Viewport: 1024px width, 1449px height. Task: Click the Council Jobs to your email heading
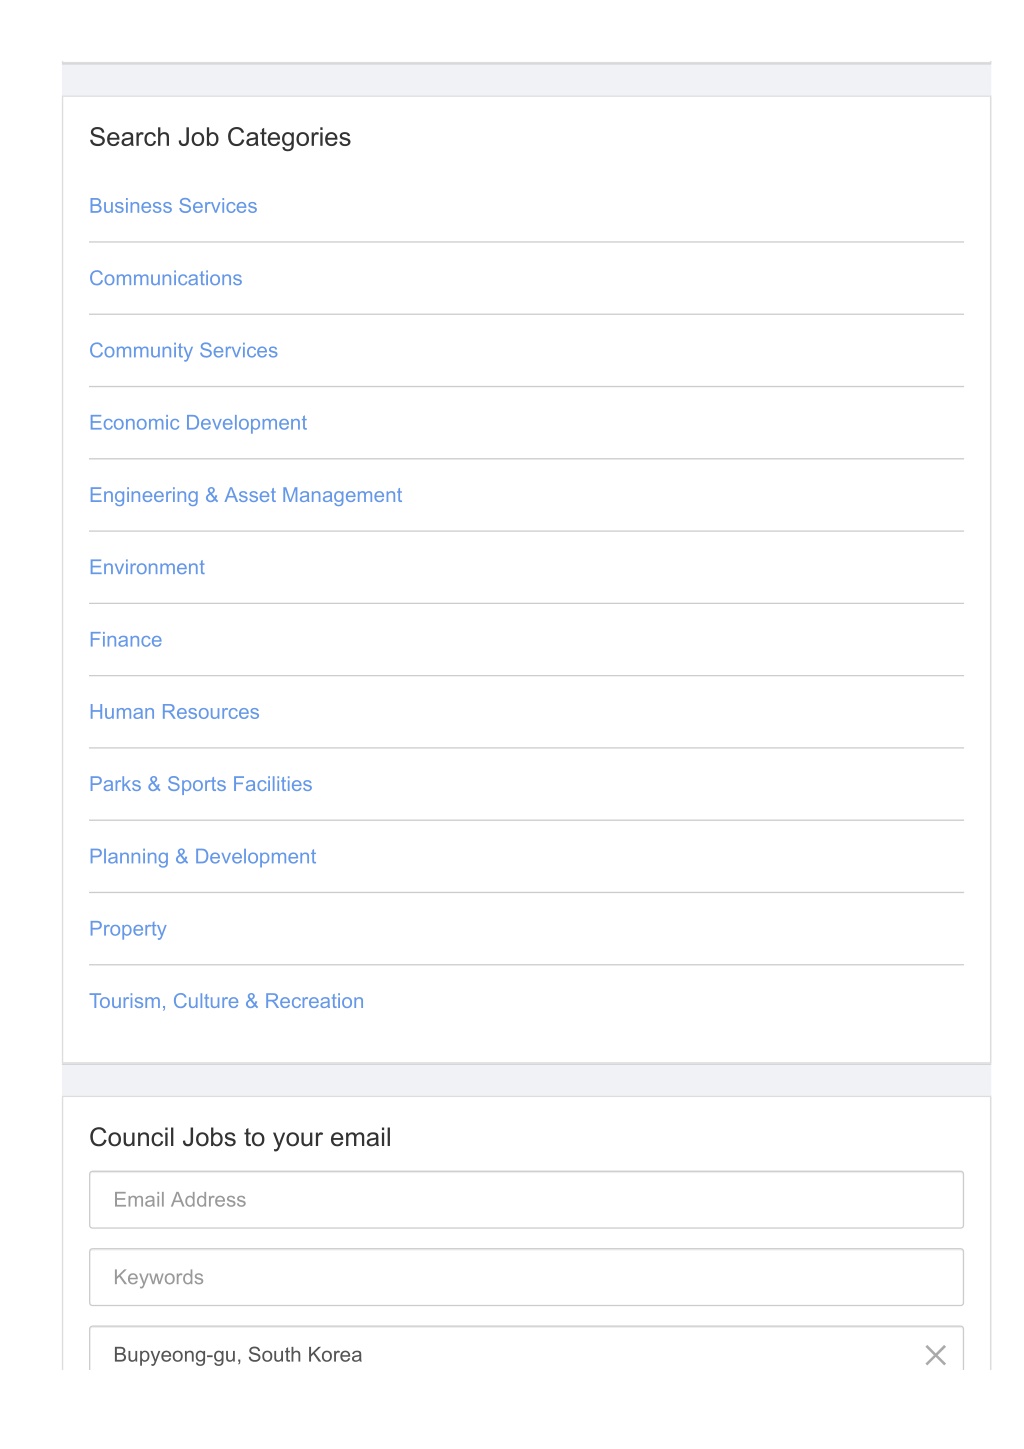click(240, 1138)
